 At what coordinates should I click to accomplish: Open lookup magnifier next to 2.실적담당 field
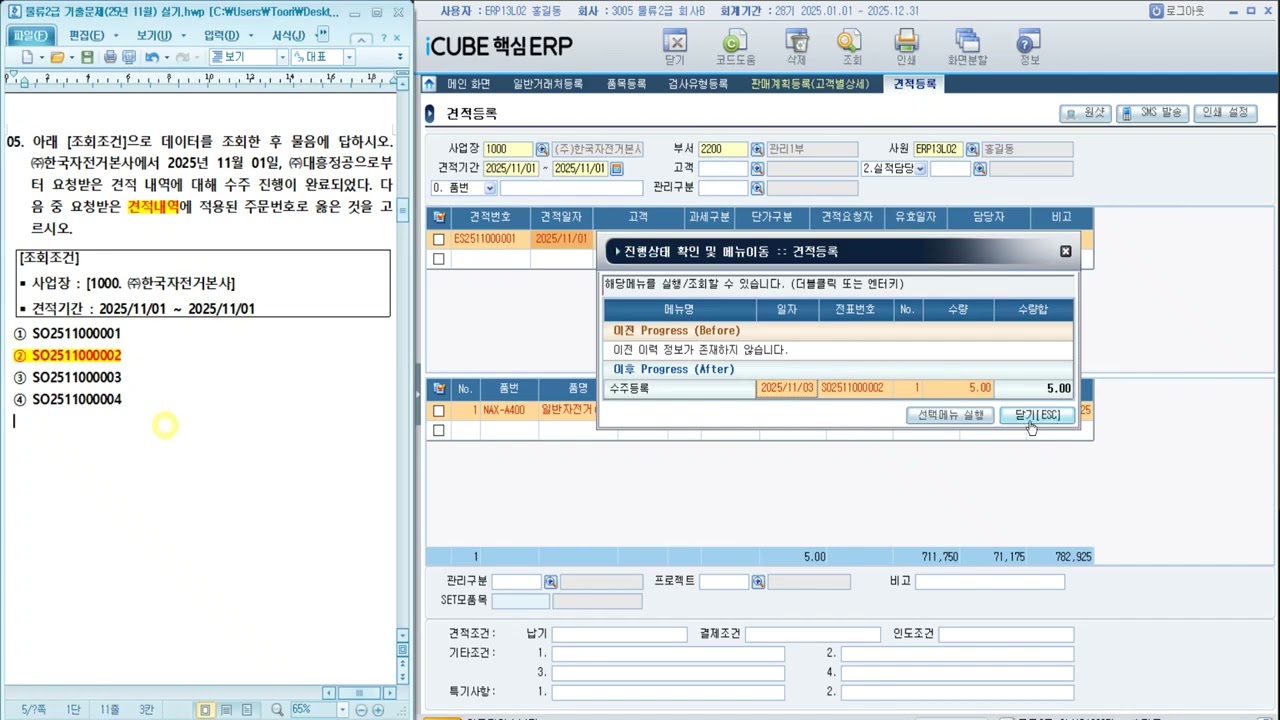point(980,169)
